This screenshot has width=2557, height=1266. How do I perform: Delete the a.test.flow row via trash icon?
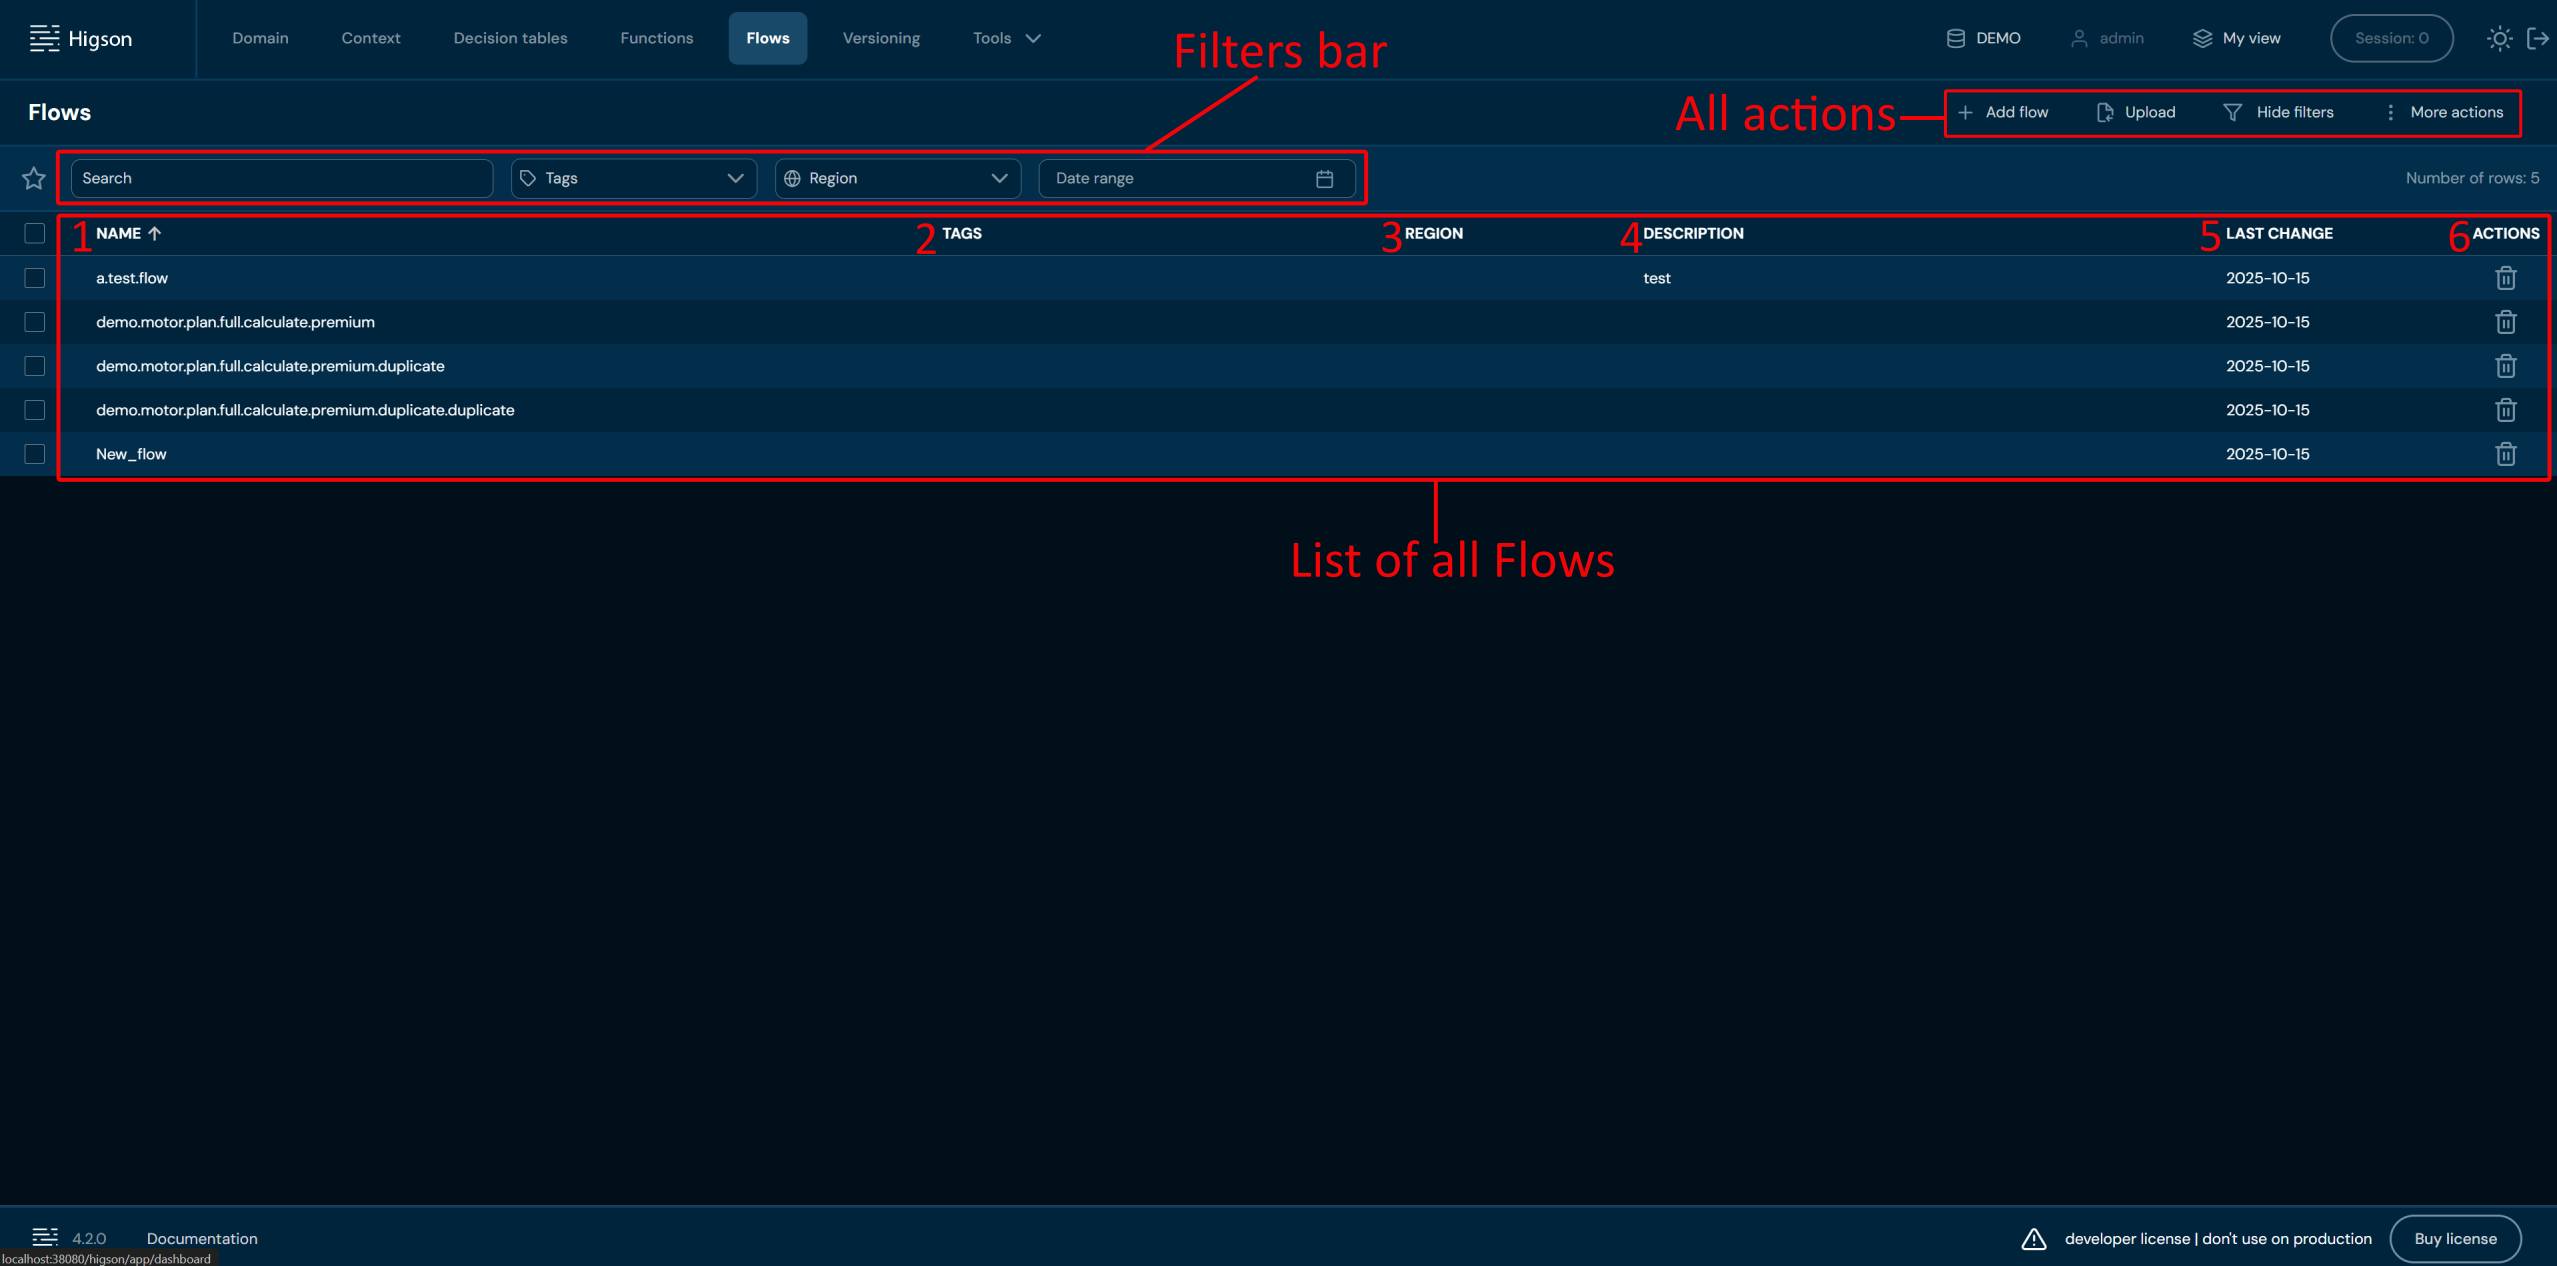pos(2505,278)
